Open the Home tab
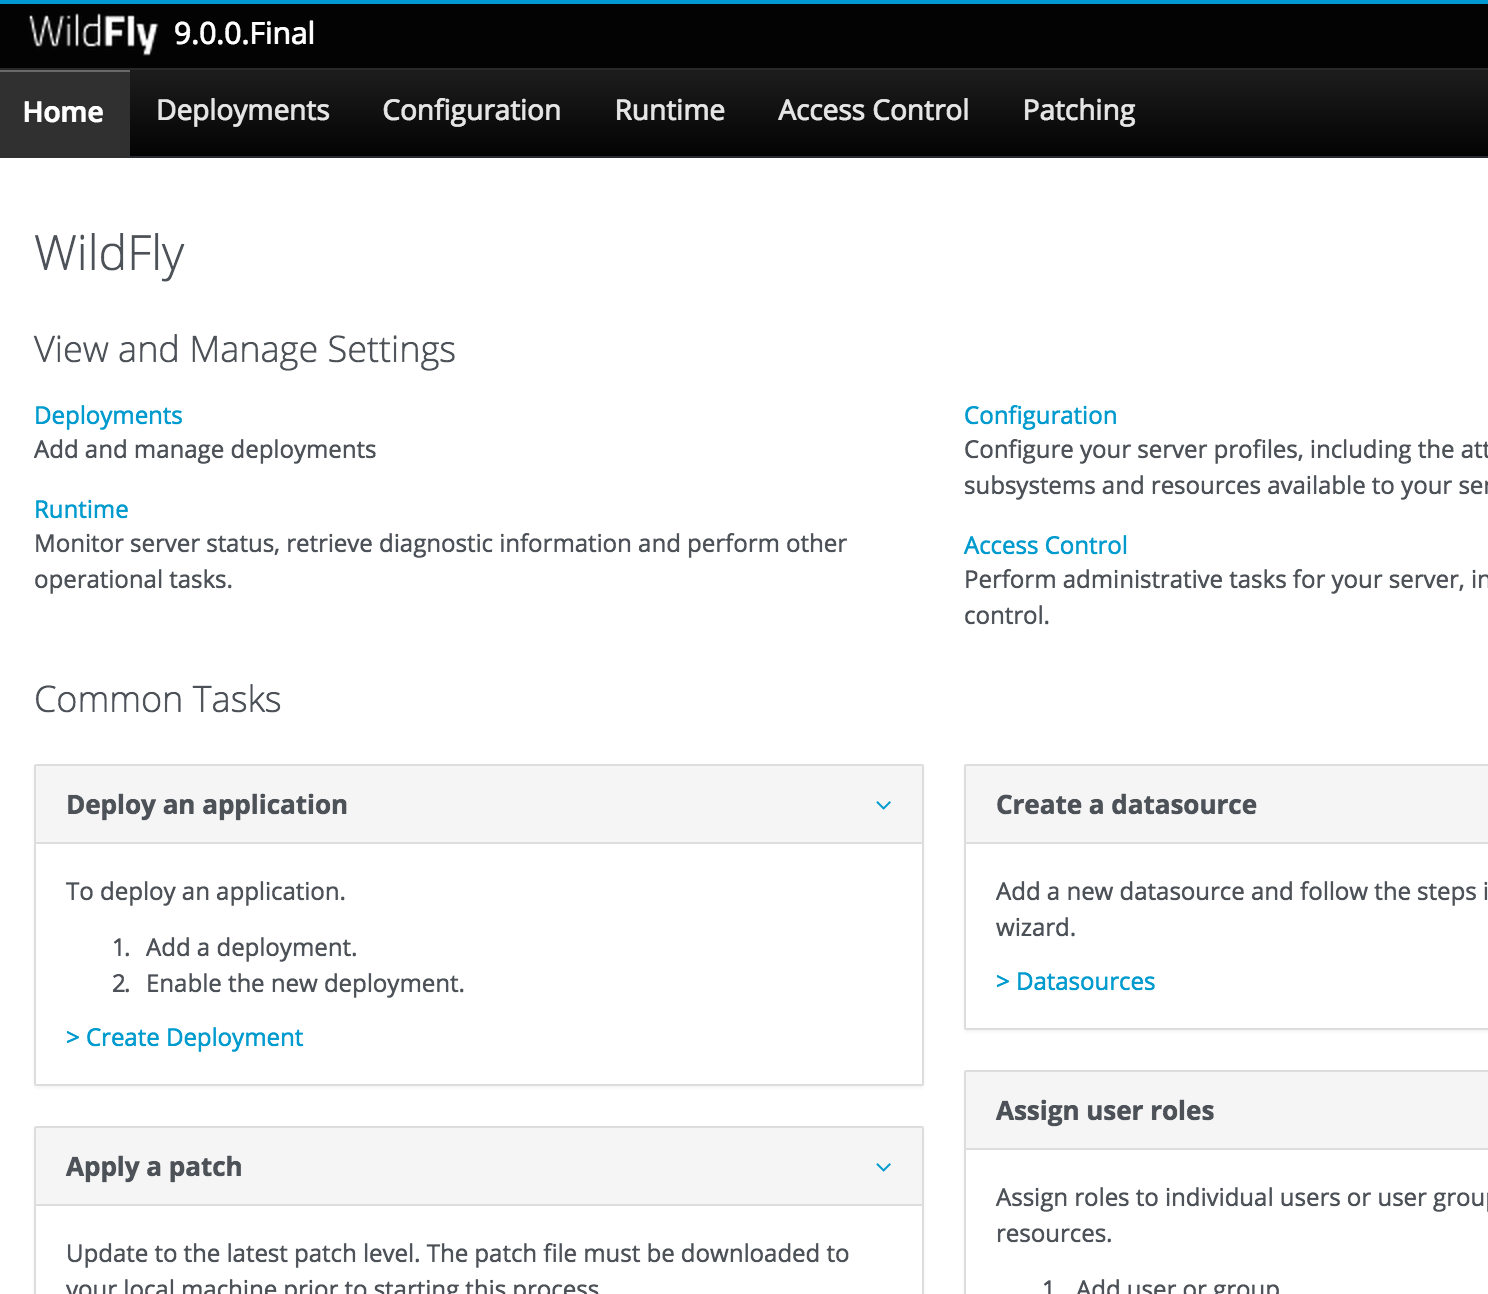This screenshot has width=1488, height=1294. click(x=64, y=112)
